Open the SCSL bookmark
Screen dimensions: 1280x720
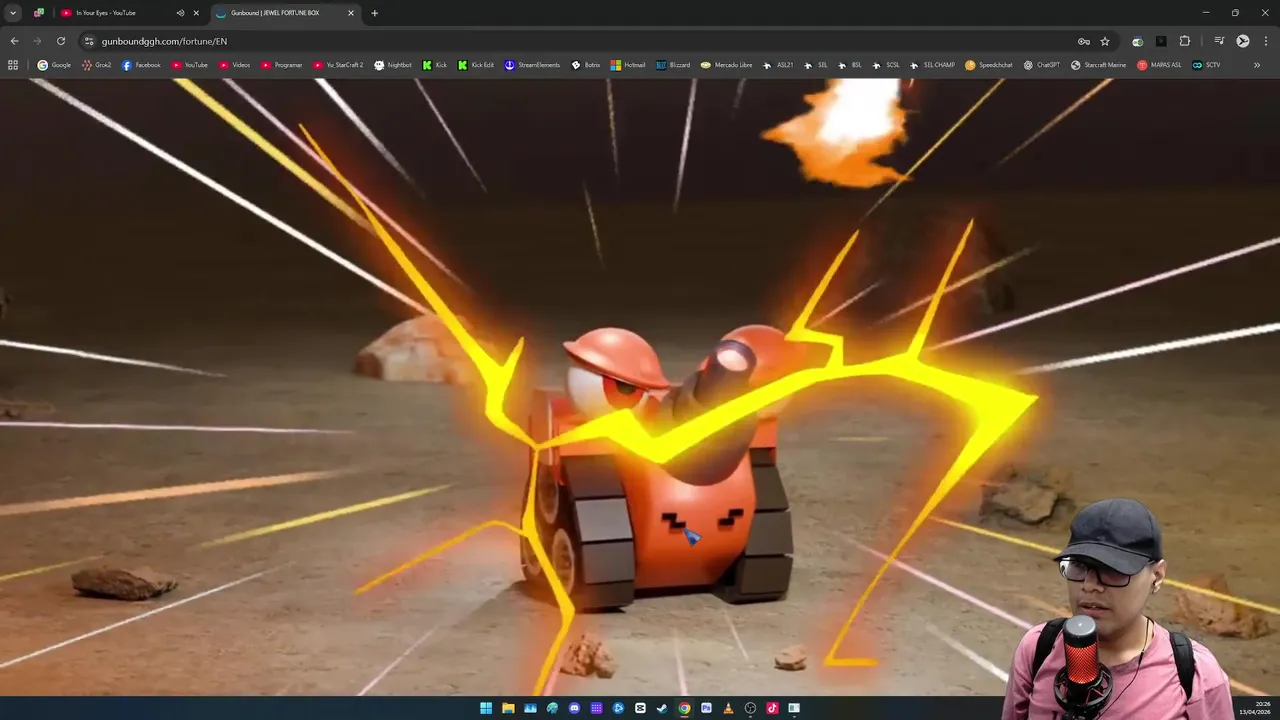(x=885, y=65)
